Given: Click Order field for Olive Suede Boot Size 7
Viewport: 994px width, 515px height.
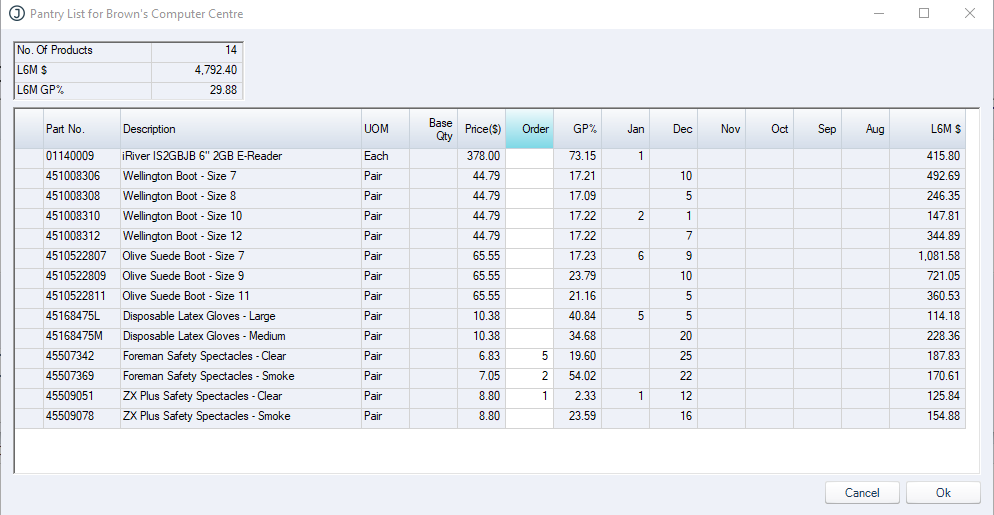Looking at the screenshot, I should (530, 256).
